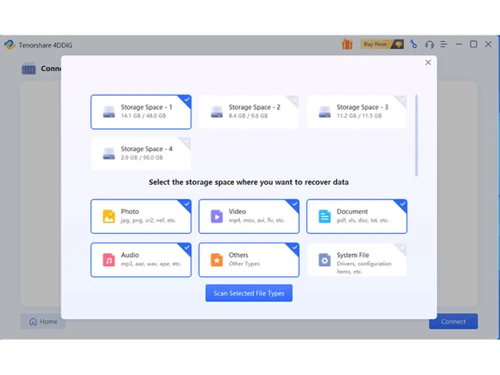Viewport: 500px width, 375px height.
Task: Click the storage list vertical scrollbar
Action: 416,135
